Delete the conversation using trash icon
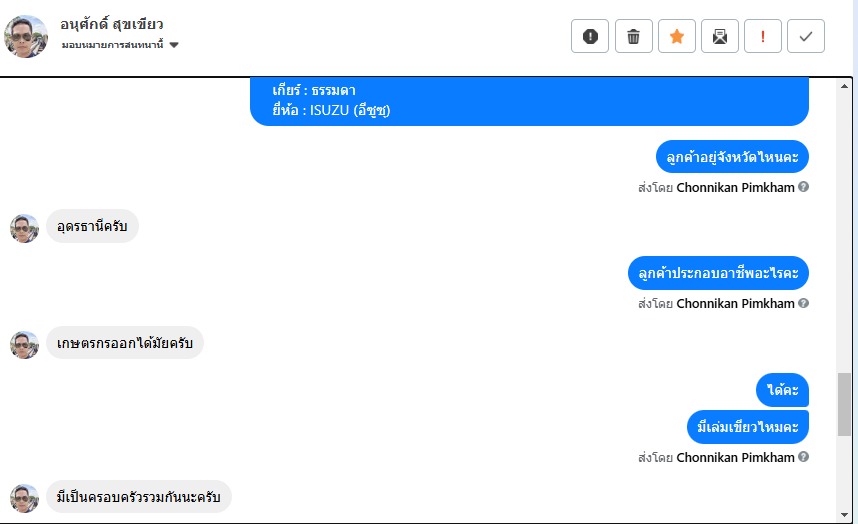858x524 pixels. [633, 37]
